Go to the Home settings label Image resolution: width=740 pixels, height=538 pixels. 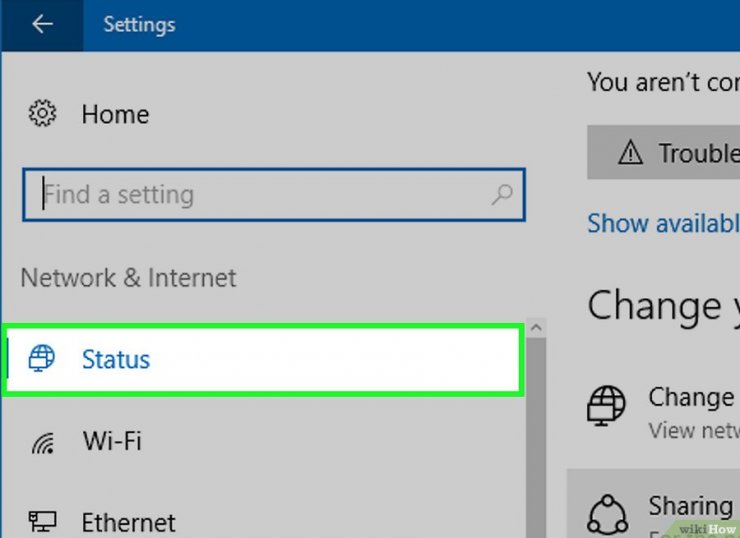(115, 114)
